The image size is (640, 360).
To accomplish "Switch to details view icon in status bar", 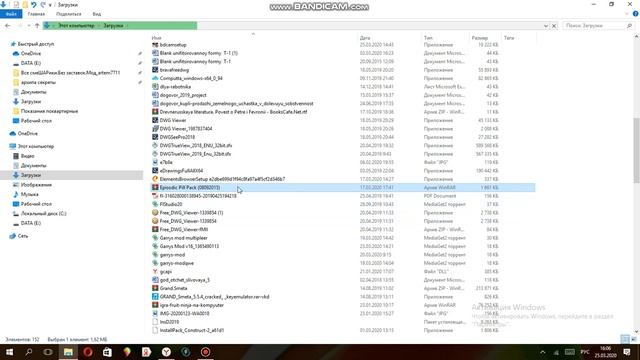I will tap(625, 339).
